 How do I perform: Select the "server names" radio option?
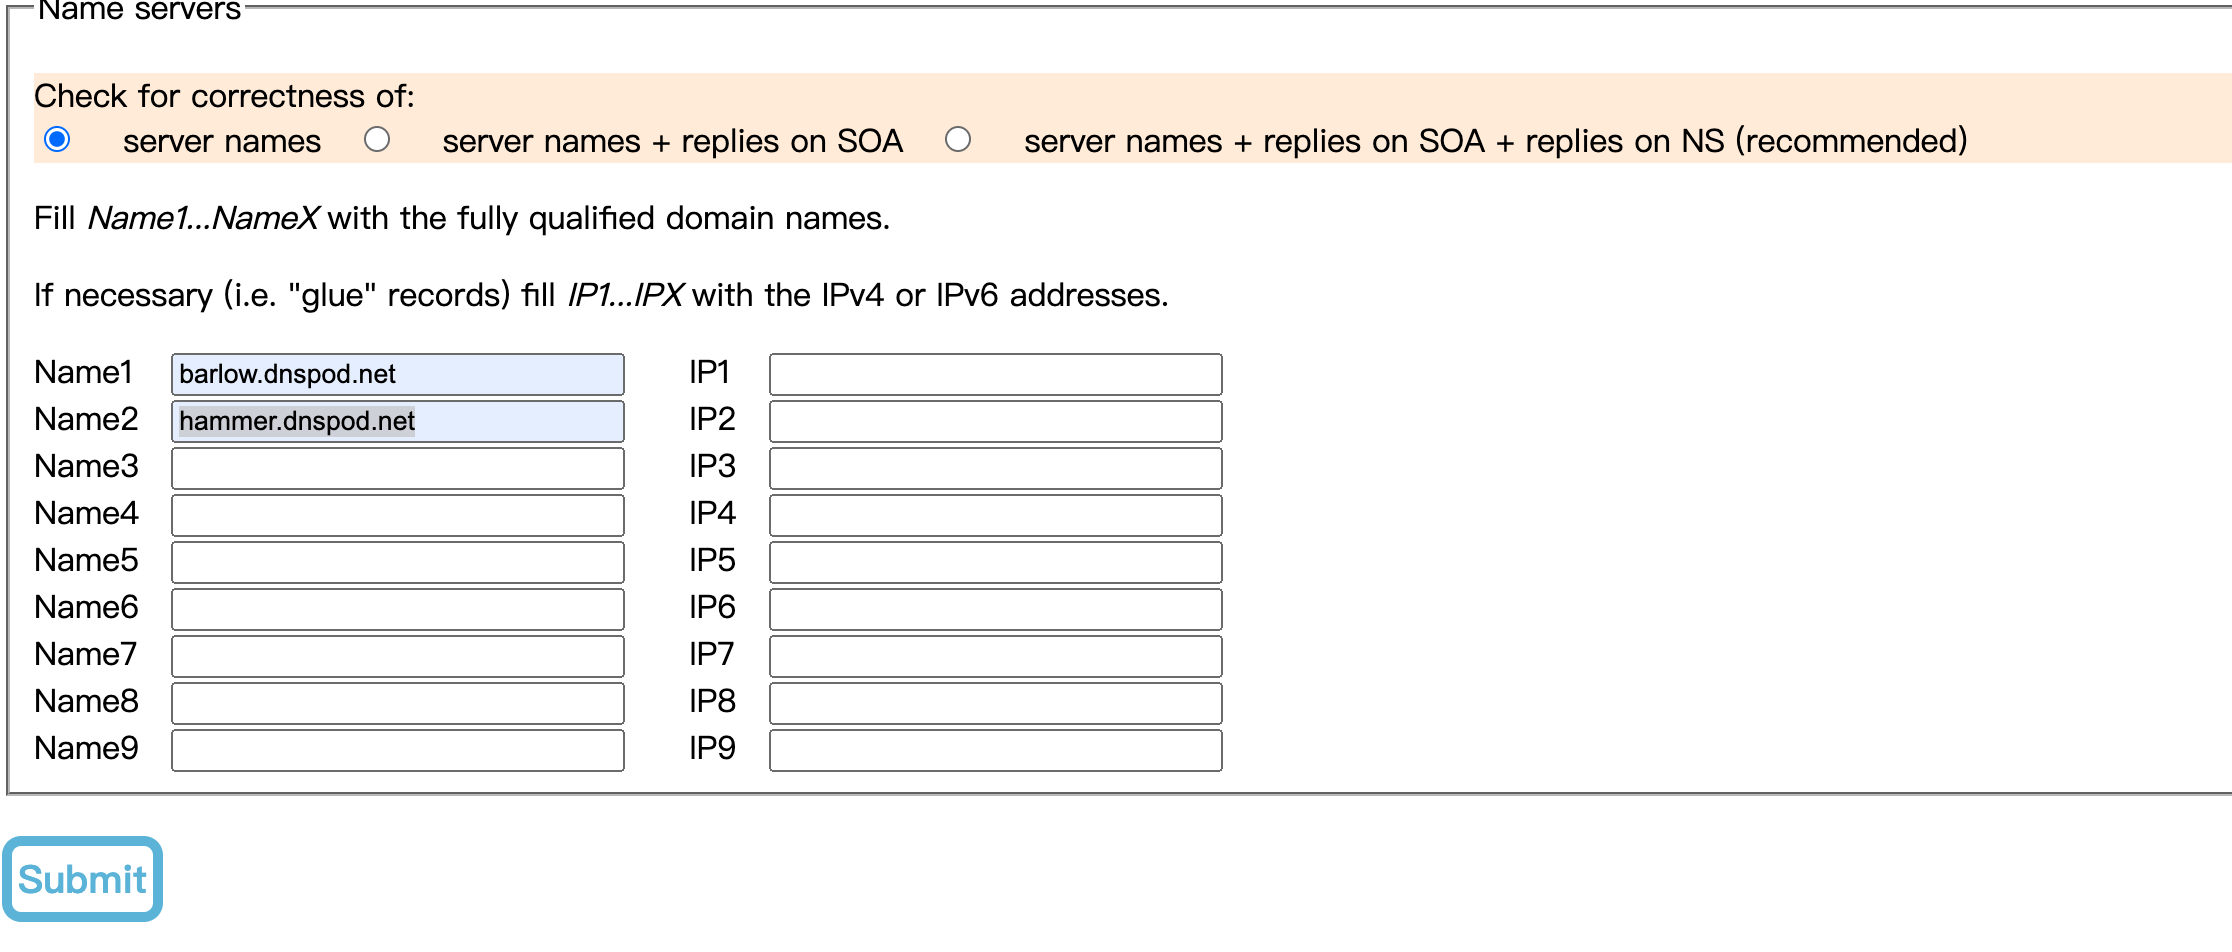58,140
